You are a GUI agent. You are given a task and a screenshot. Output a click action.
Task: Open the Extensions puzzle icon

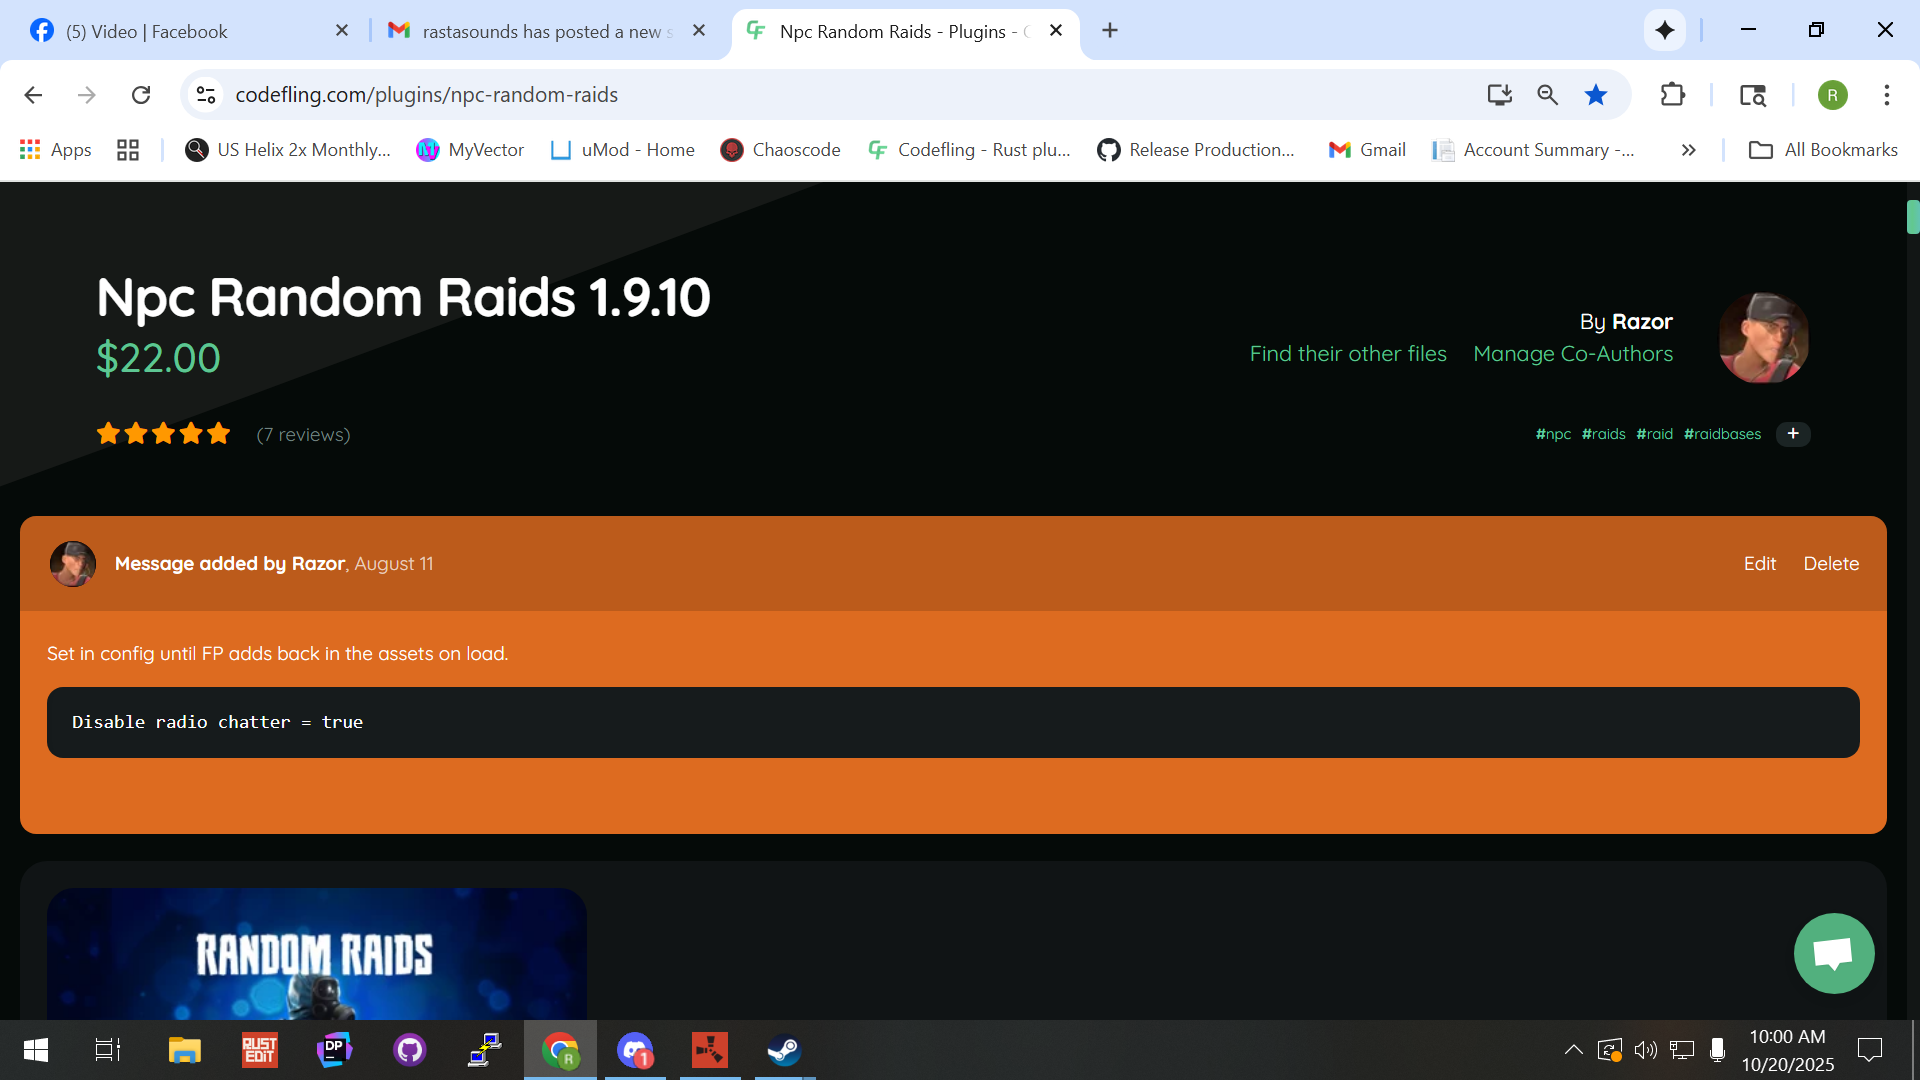[1672, 95]
